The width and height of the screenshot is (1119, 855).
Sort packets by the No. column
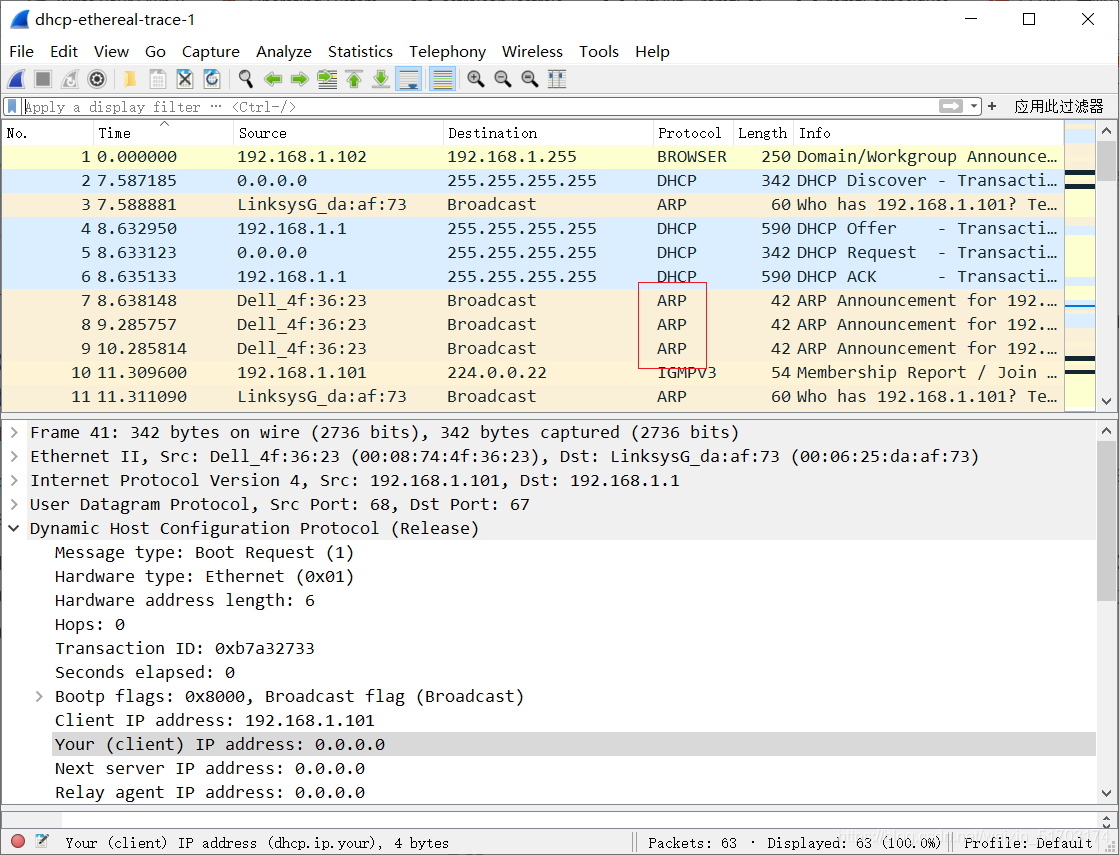tap(48, 133)
